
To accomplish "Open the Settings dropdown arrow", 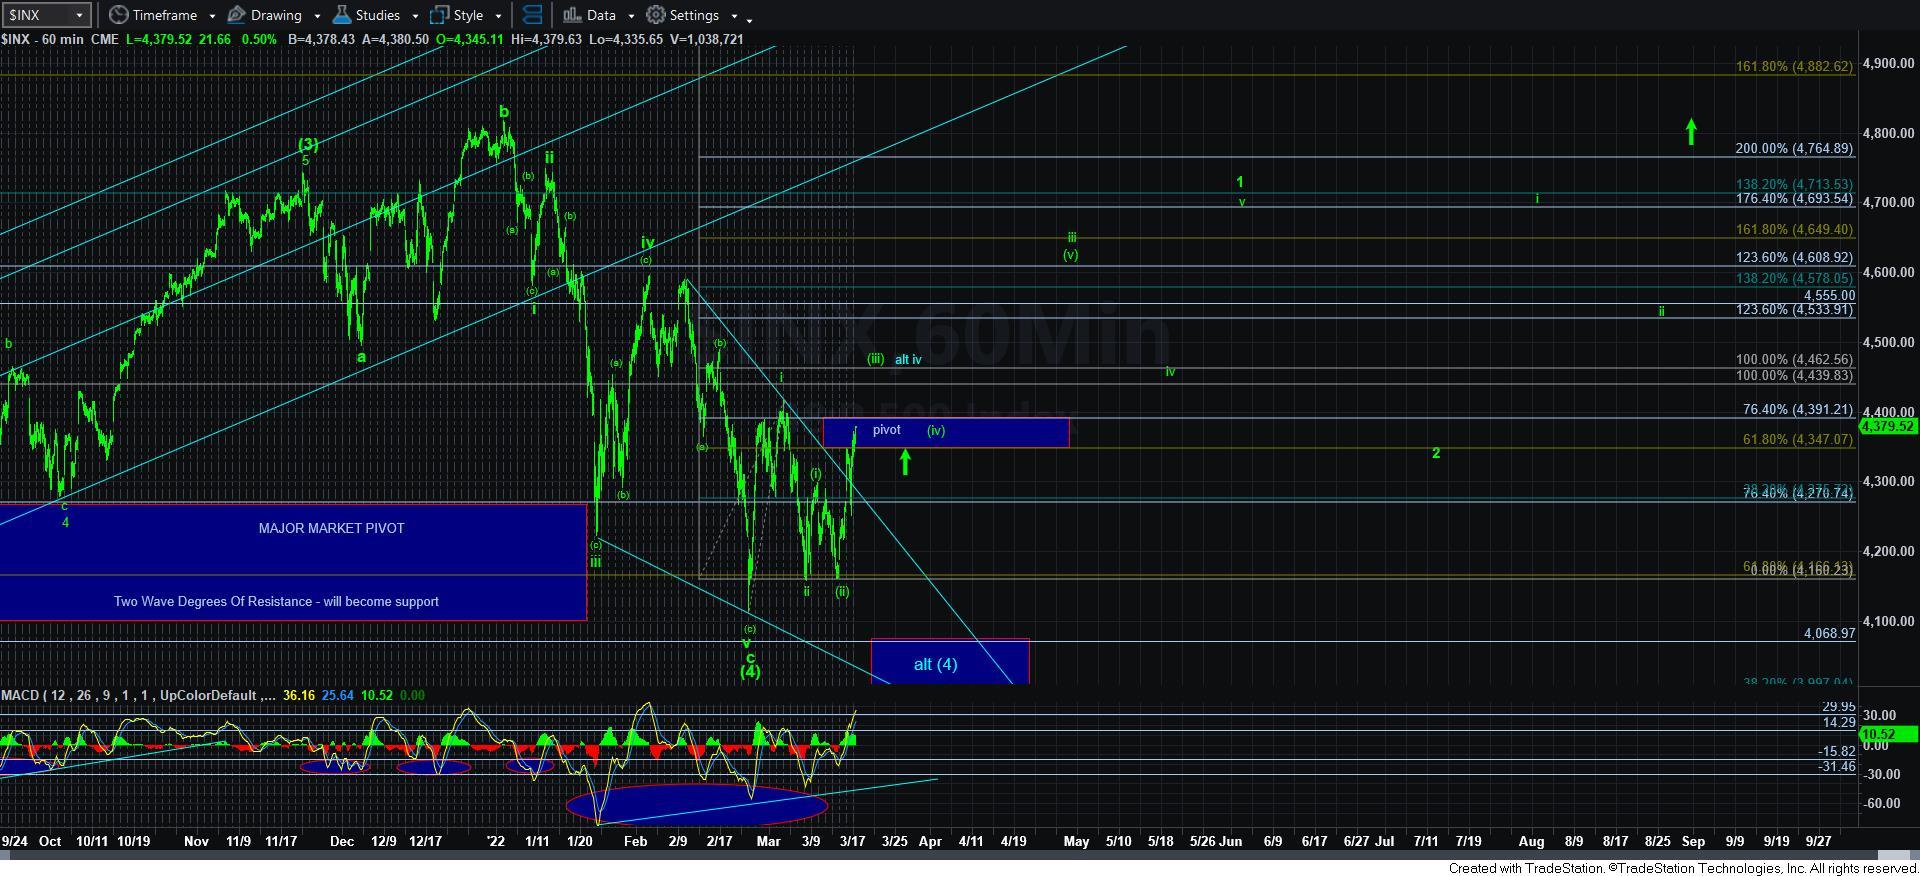I will pyautogui.click(x=734, y=16).
